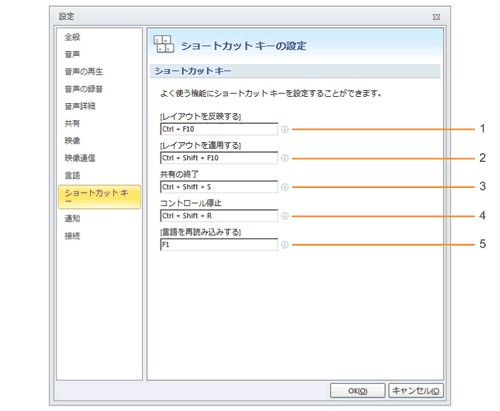
Task: Go to 音声の録音 settings page
Action: [x=84, y=89]
